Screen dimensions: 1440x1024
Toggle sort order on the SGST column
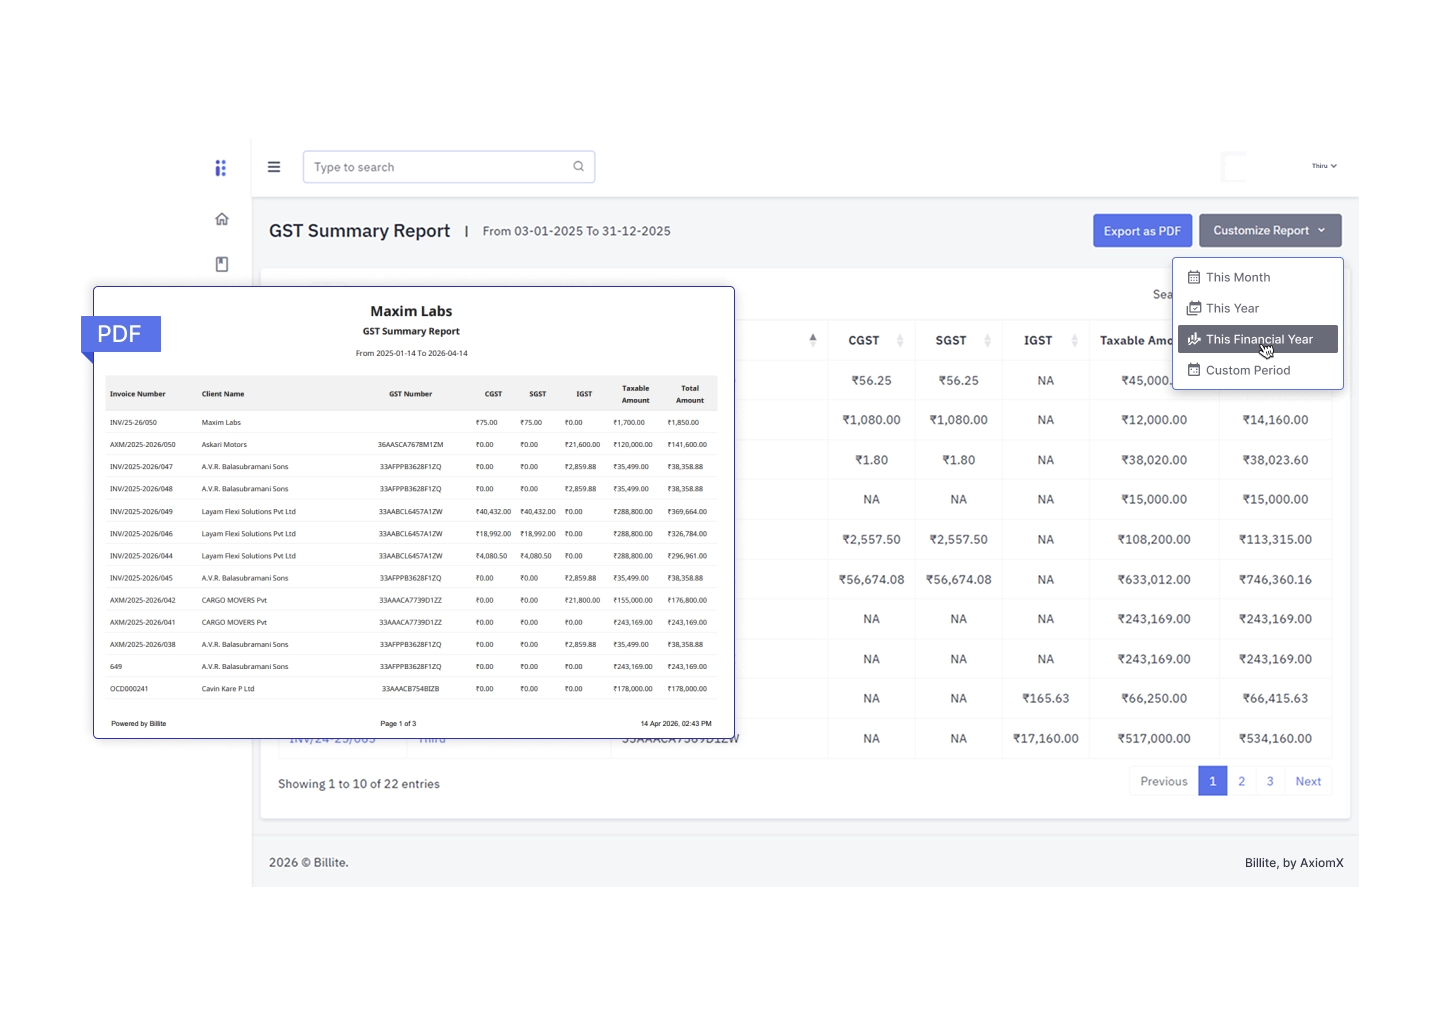[x=987, y=340]
